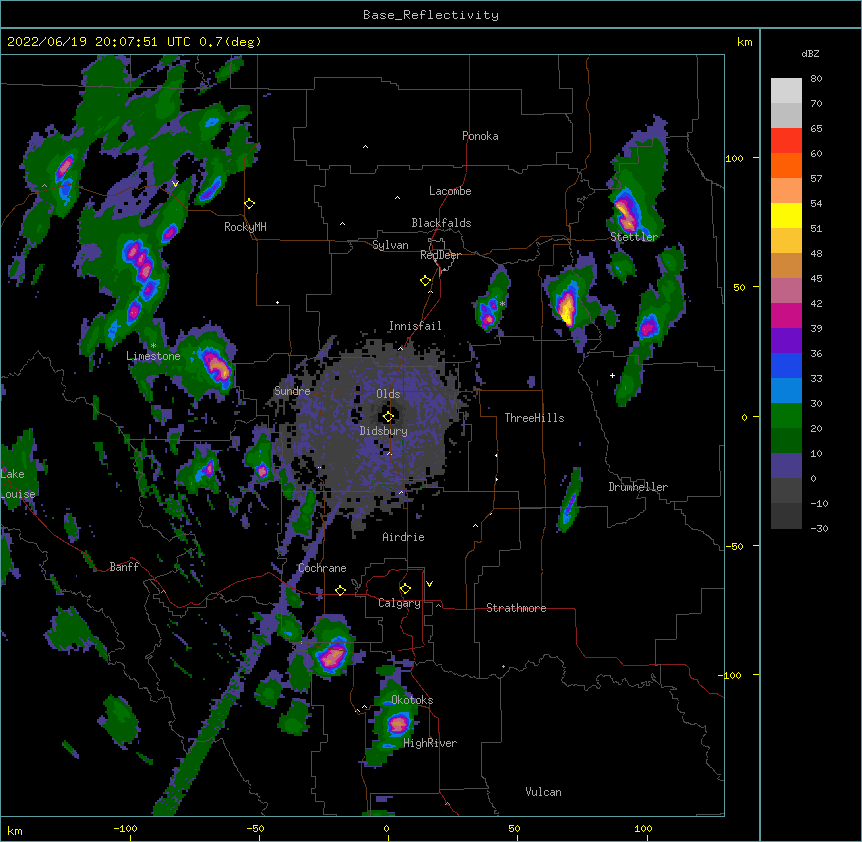Click the light gray 70-80 dBZ legend swatch

786,90
